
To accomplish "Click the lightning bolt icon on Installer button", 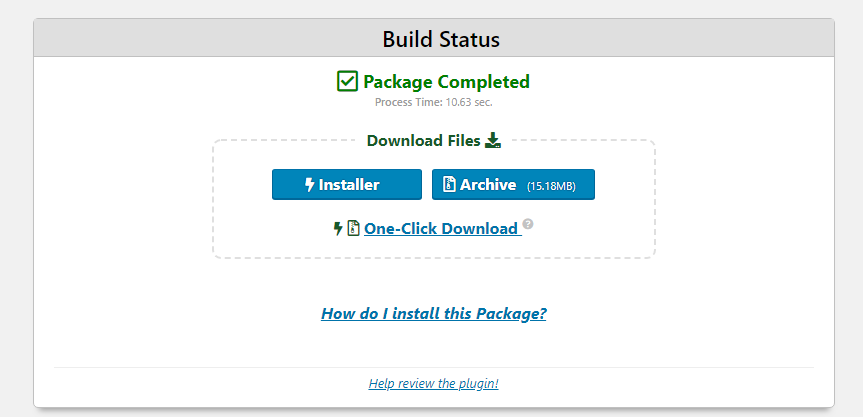I will coord(310,184).
